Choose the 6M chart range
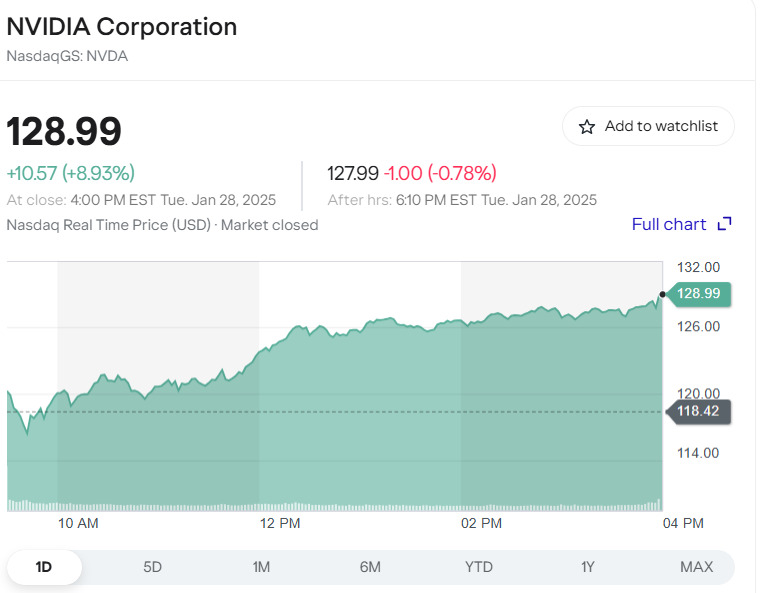Screen dimensions: 783x593 tap(370, 567)
